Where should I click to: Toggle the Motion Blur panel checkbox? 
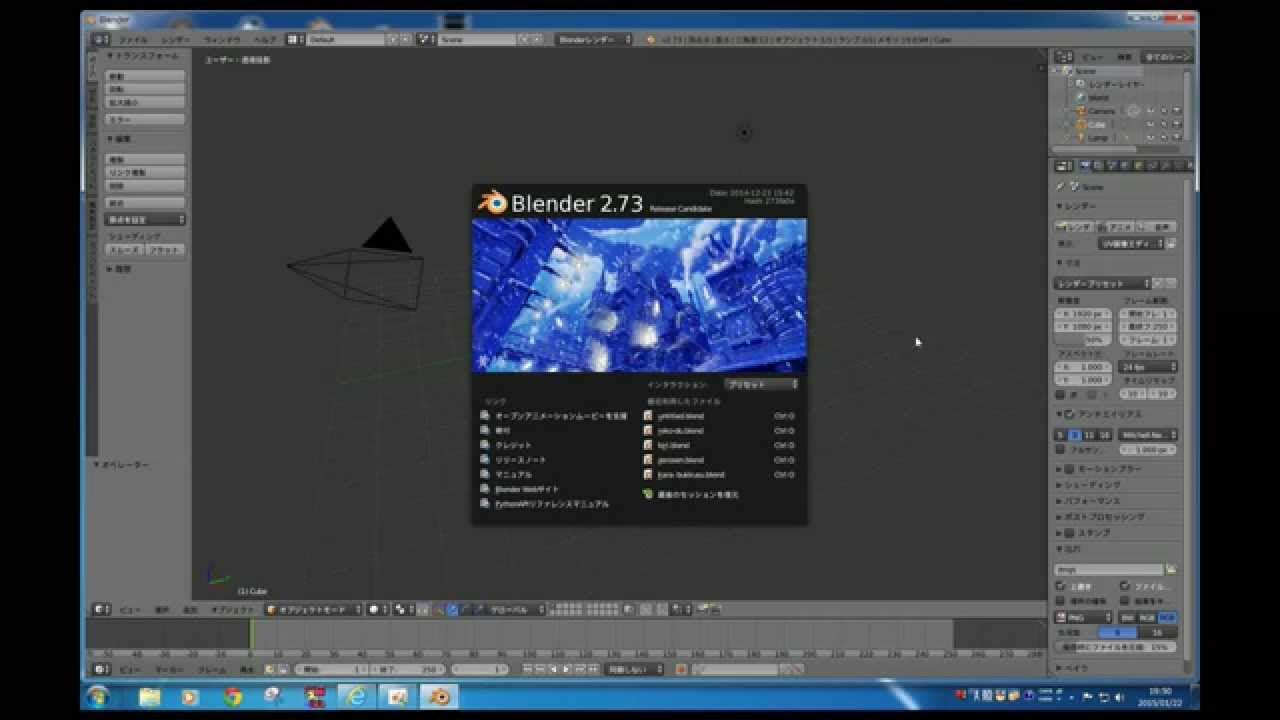click(x=1069, y=469)
